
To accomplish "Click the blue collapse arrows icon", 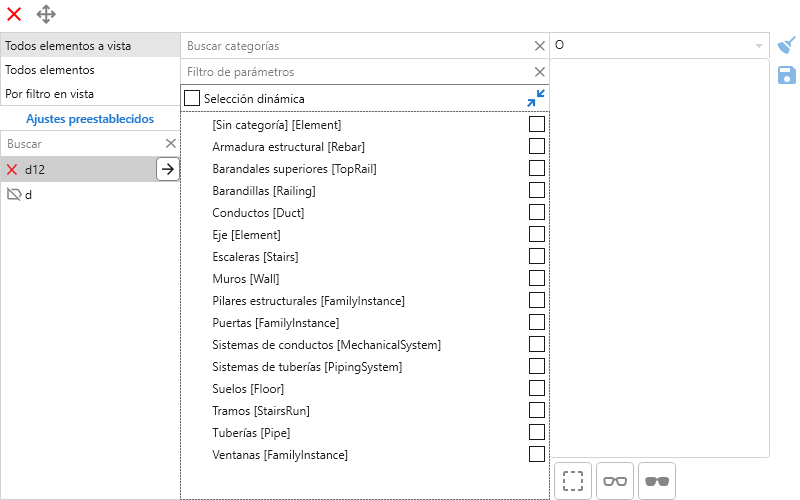I will (536, 98).
